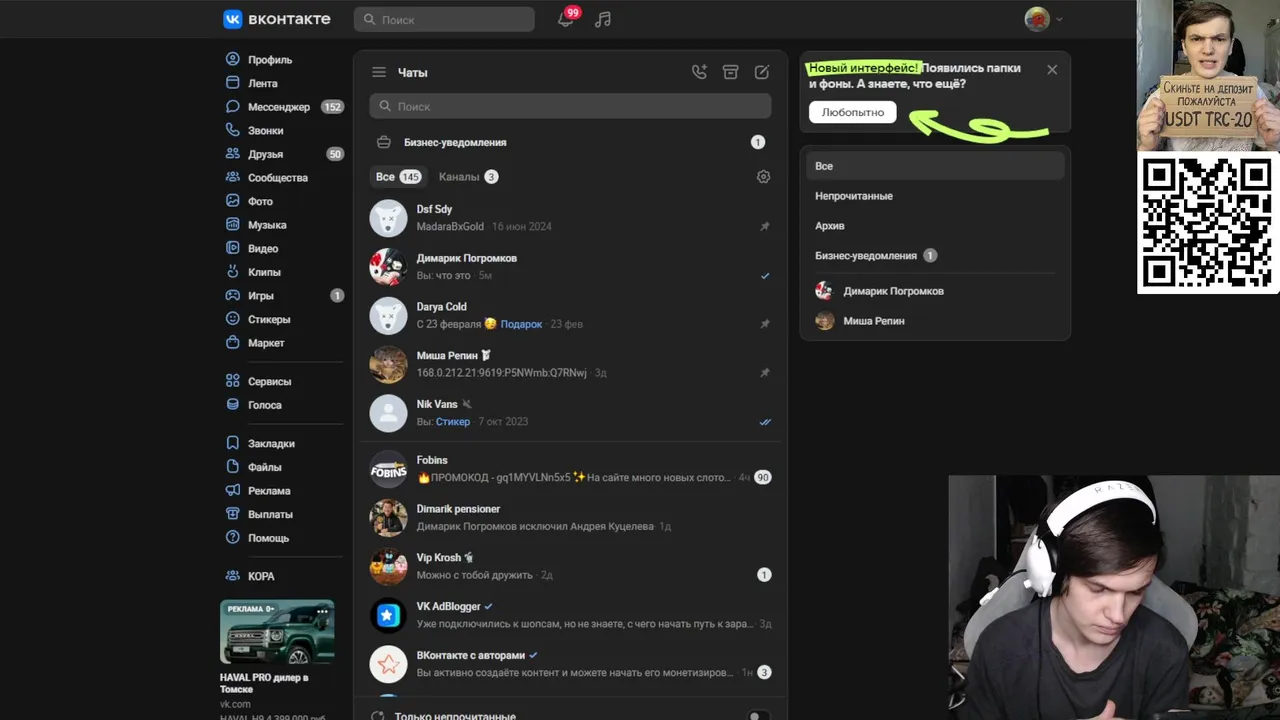Screen dimensions: 1280x720
Task: Select Архив folder in right panel
Action: tap(935, 226)
